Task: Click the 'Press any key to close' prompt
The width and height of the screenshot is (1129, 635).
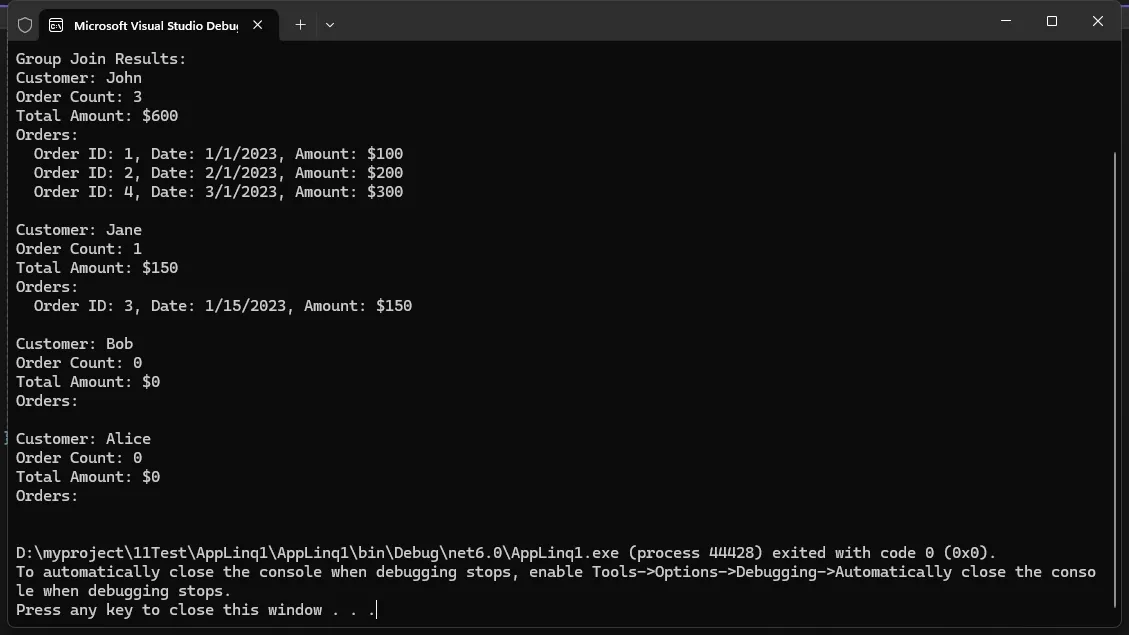Action: pyautogui.click(x=196, y=610)
